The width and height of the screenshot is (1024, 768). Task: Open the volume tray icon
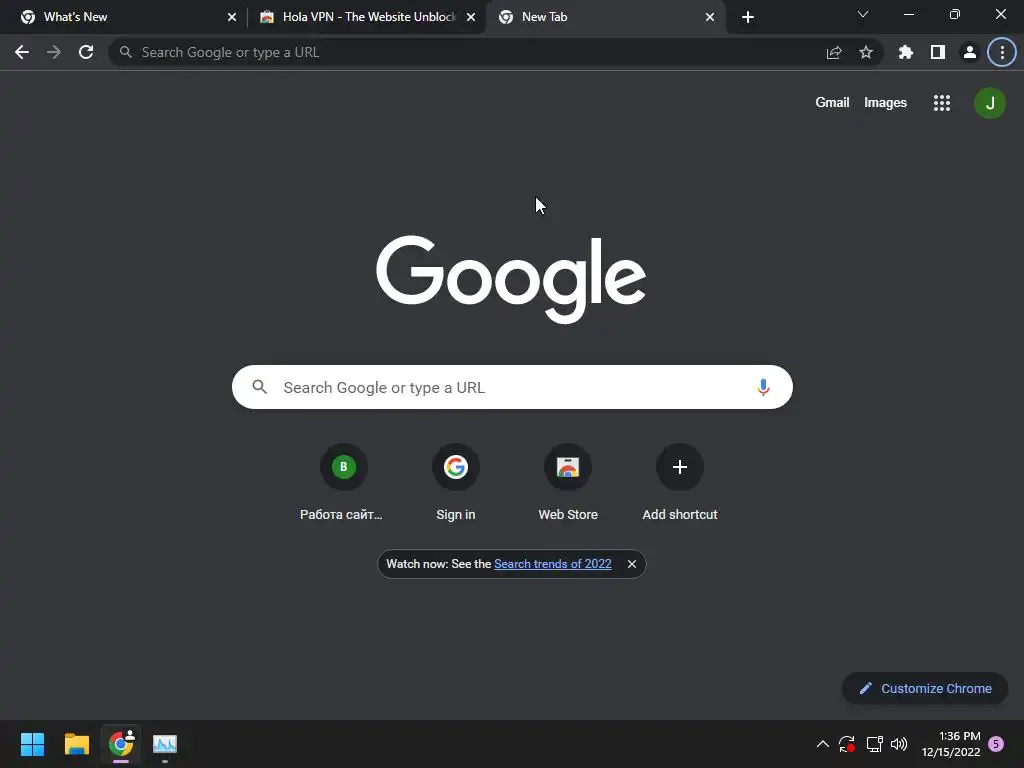899,744
